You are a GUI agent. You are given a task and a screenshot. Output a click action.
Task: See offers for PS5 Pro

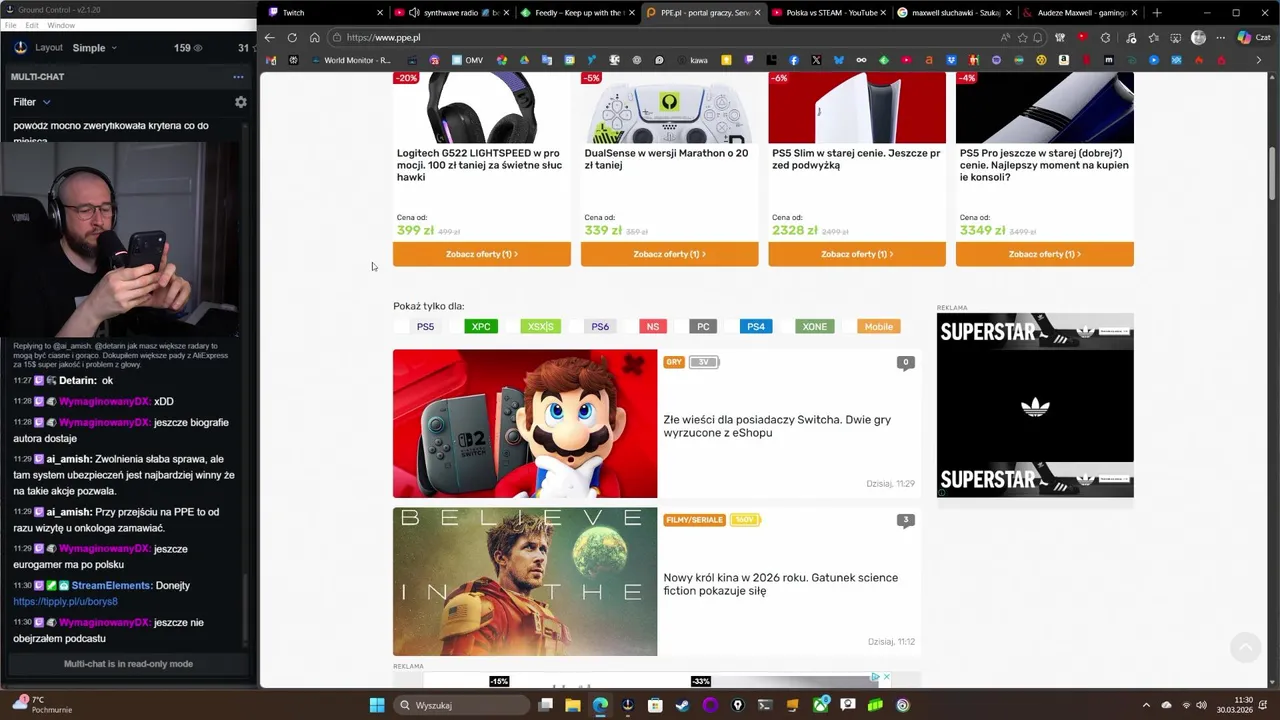pos(1045,254)
